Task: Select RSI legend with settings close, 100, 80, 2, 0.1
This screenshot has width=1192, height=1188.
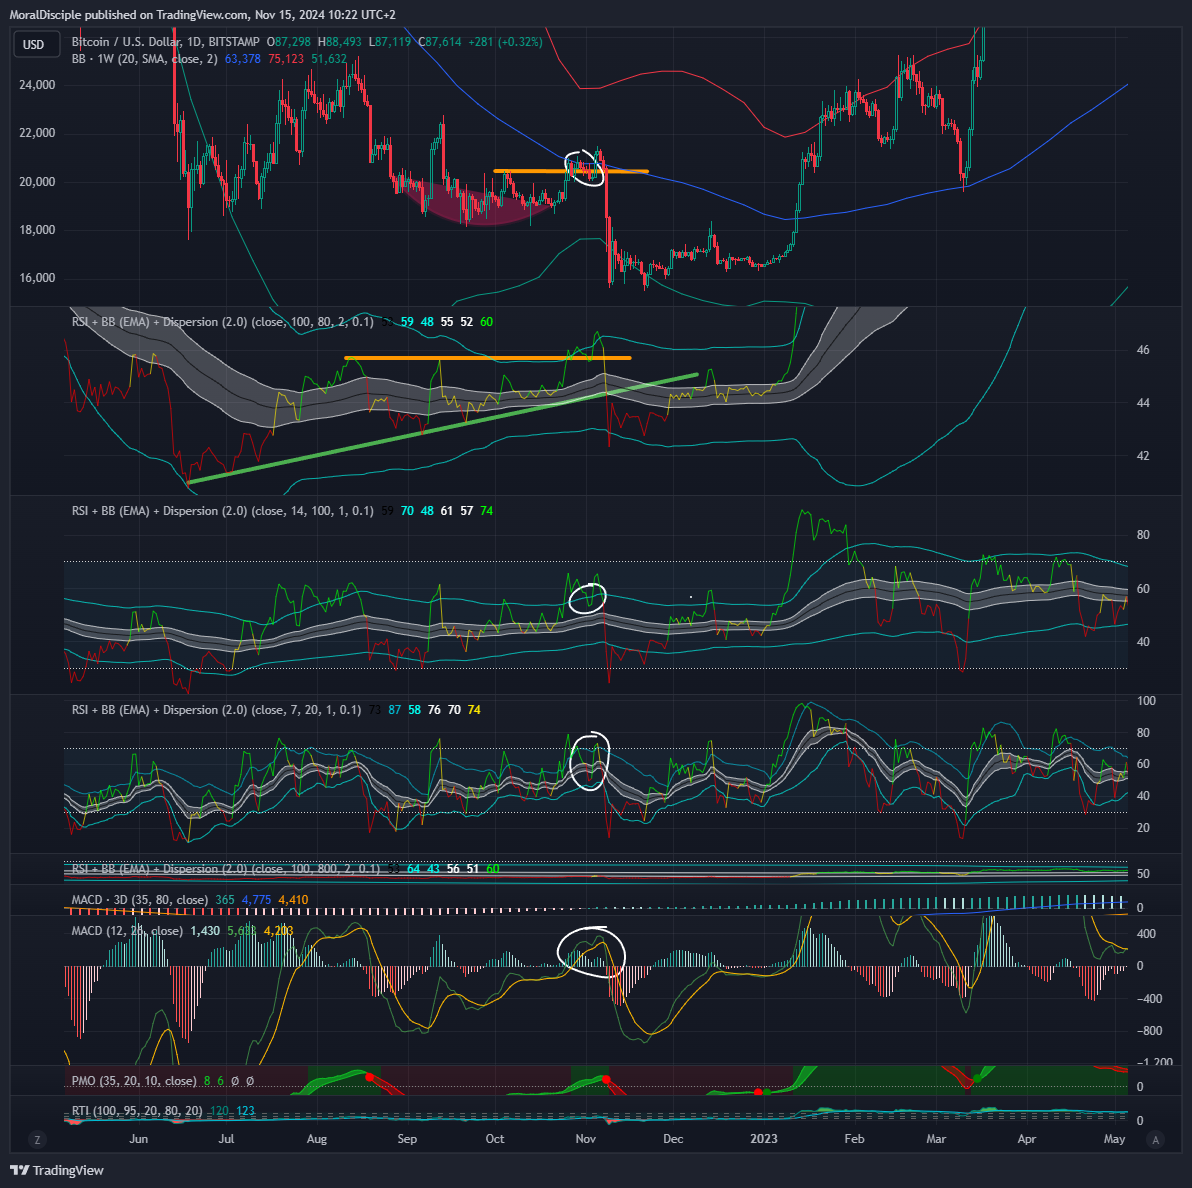Action: click(223, 322)
